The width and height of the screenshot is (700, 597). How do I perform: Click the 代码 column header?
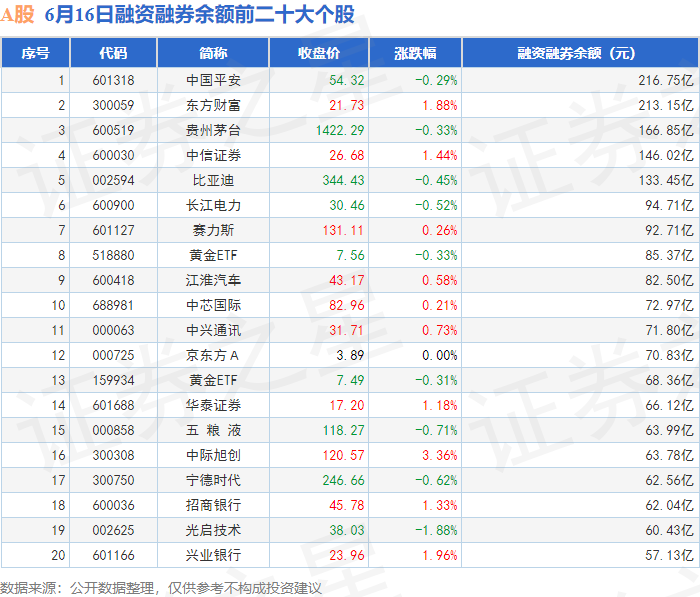113,53
